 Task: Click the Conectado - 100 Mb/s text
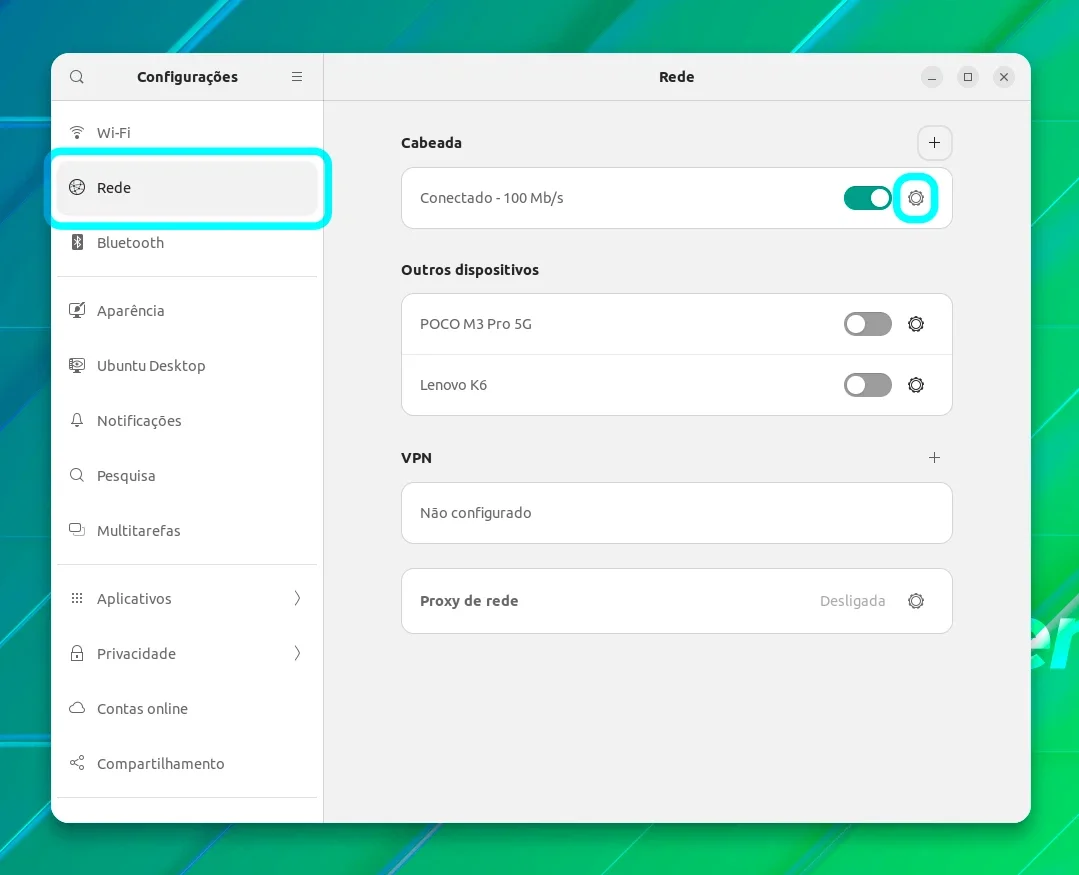tap(491, 198)
